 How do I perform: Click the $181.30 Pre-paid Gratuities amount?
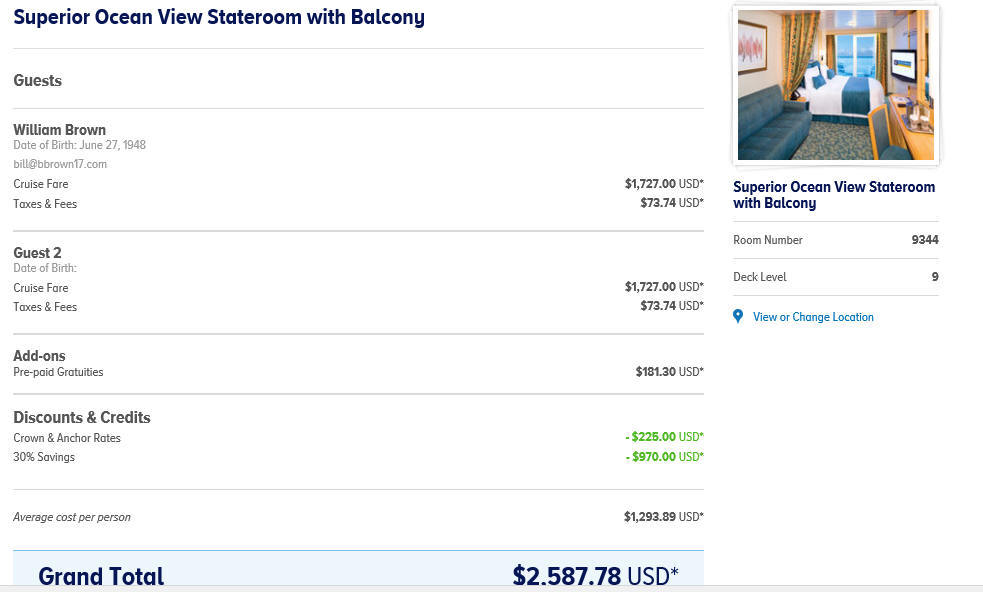pyautogui.click(x=670, y=372)
